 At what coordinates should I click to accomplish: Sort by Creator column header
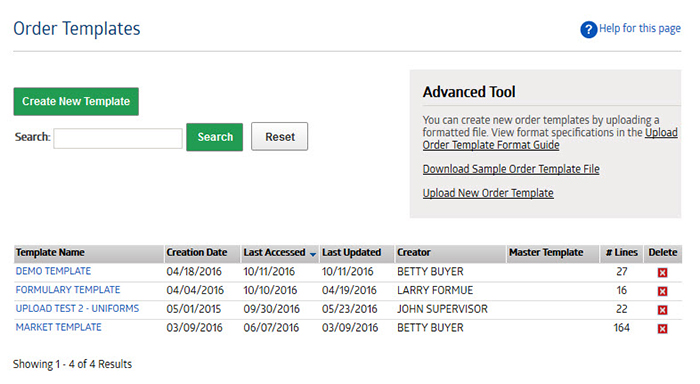[x=414, y=252]
